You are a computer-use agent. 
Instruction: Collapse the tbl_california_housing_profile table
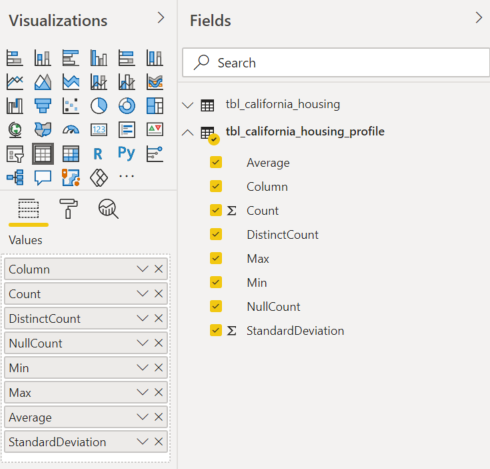(x=188, y=132)
